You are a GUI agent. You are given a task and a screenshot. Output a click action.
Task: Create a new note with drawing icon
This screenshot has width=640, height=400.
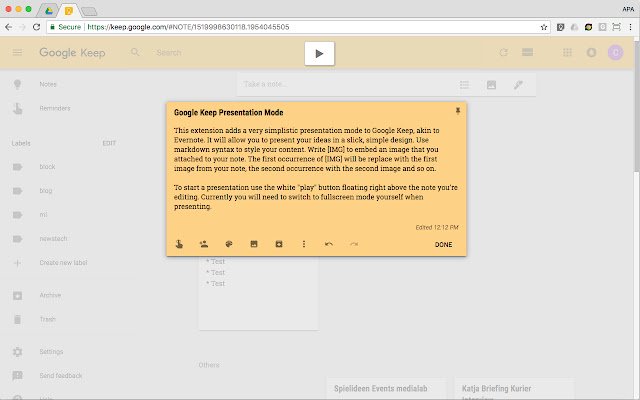coord(518,85)
